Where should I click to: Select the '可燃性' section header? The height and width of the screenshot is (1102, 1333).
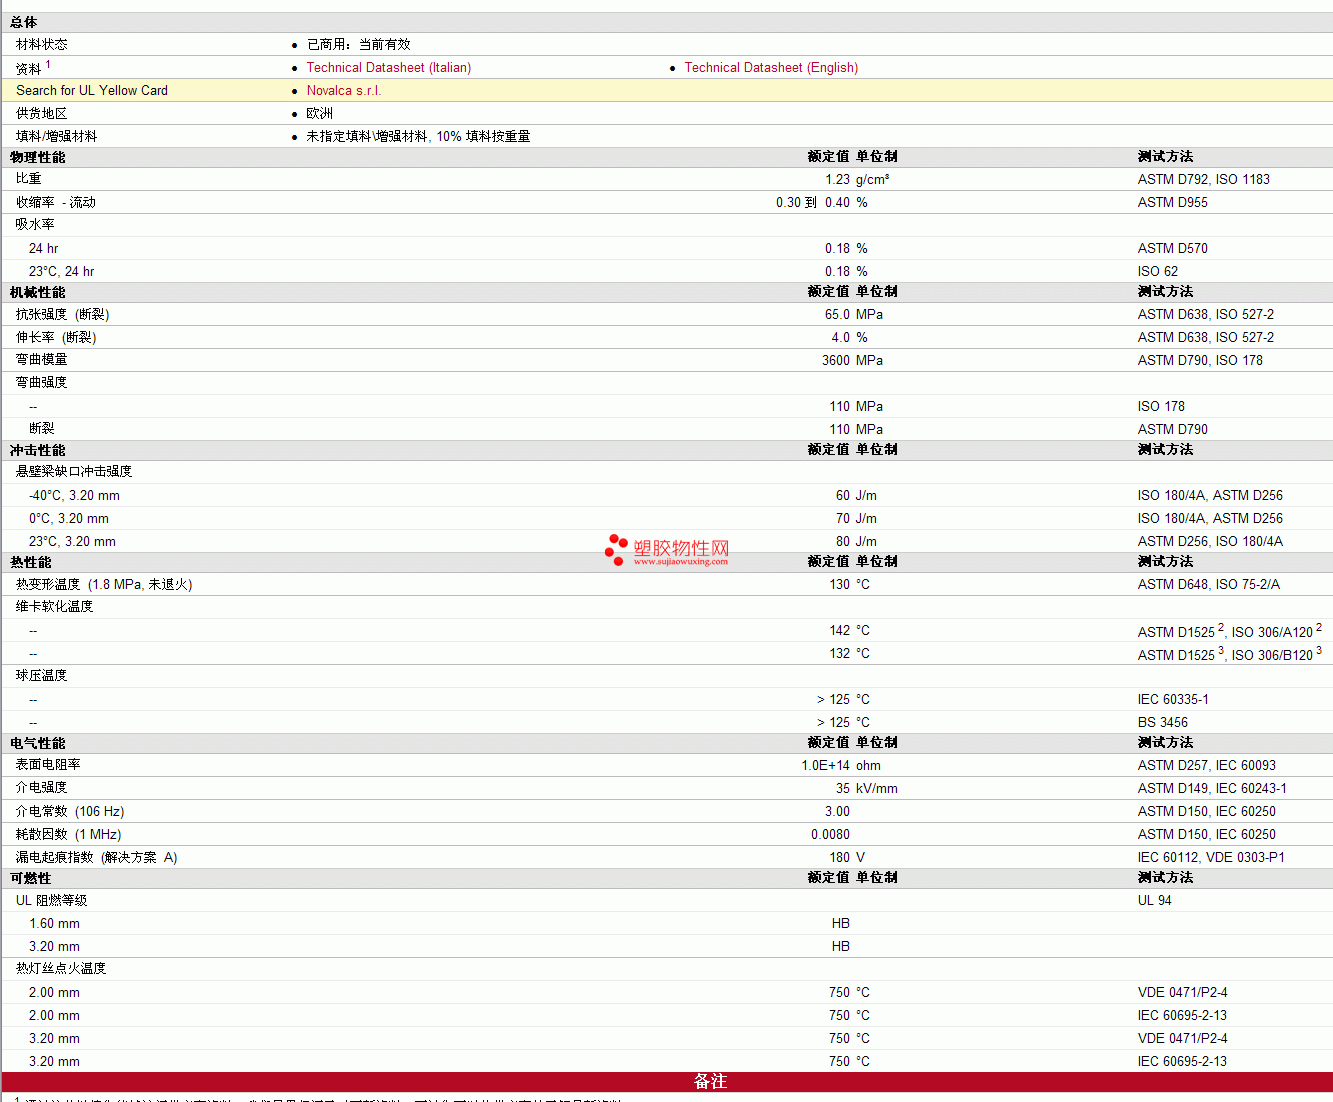(x=31, y=879)
